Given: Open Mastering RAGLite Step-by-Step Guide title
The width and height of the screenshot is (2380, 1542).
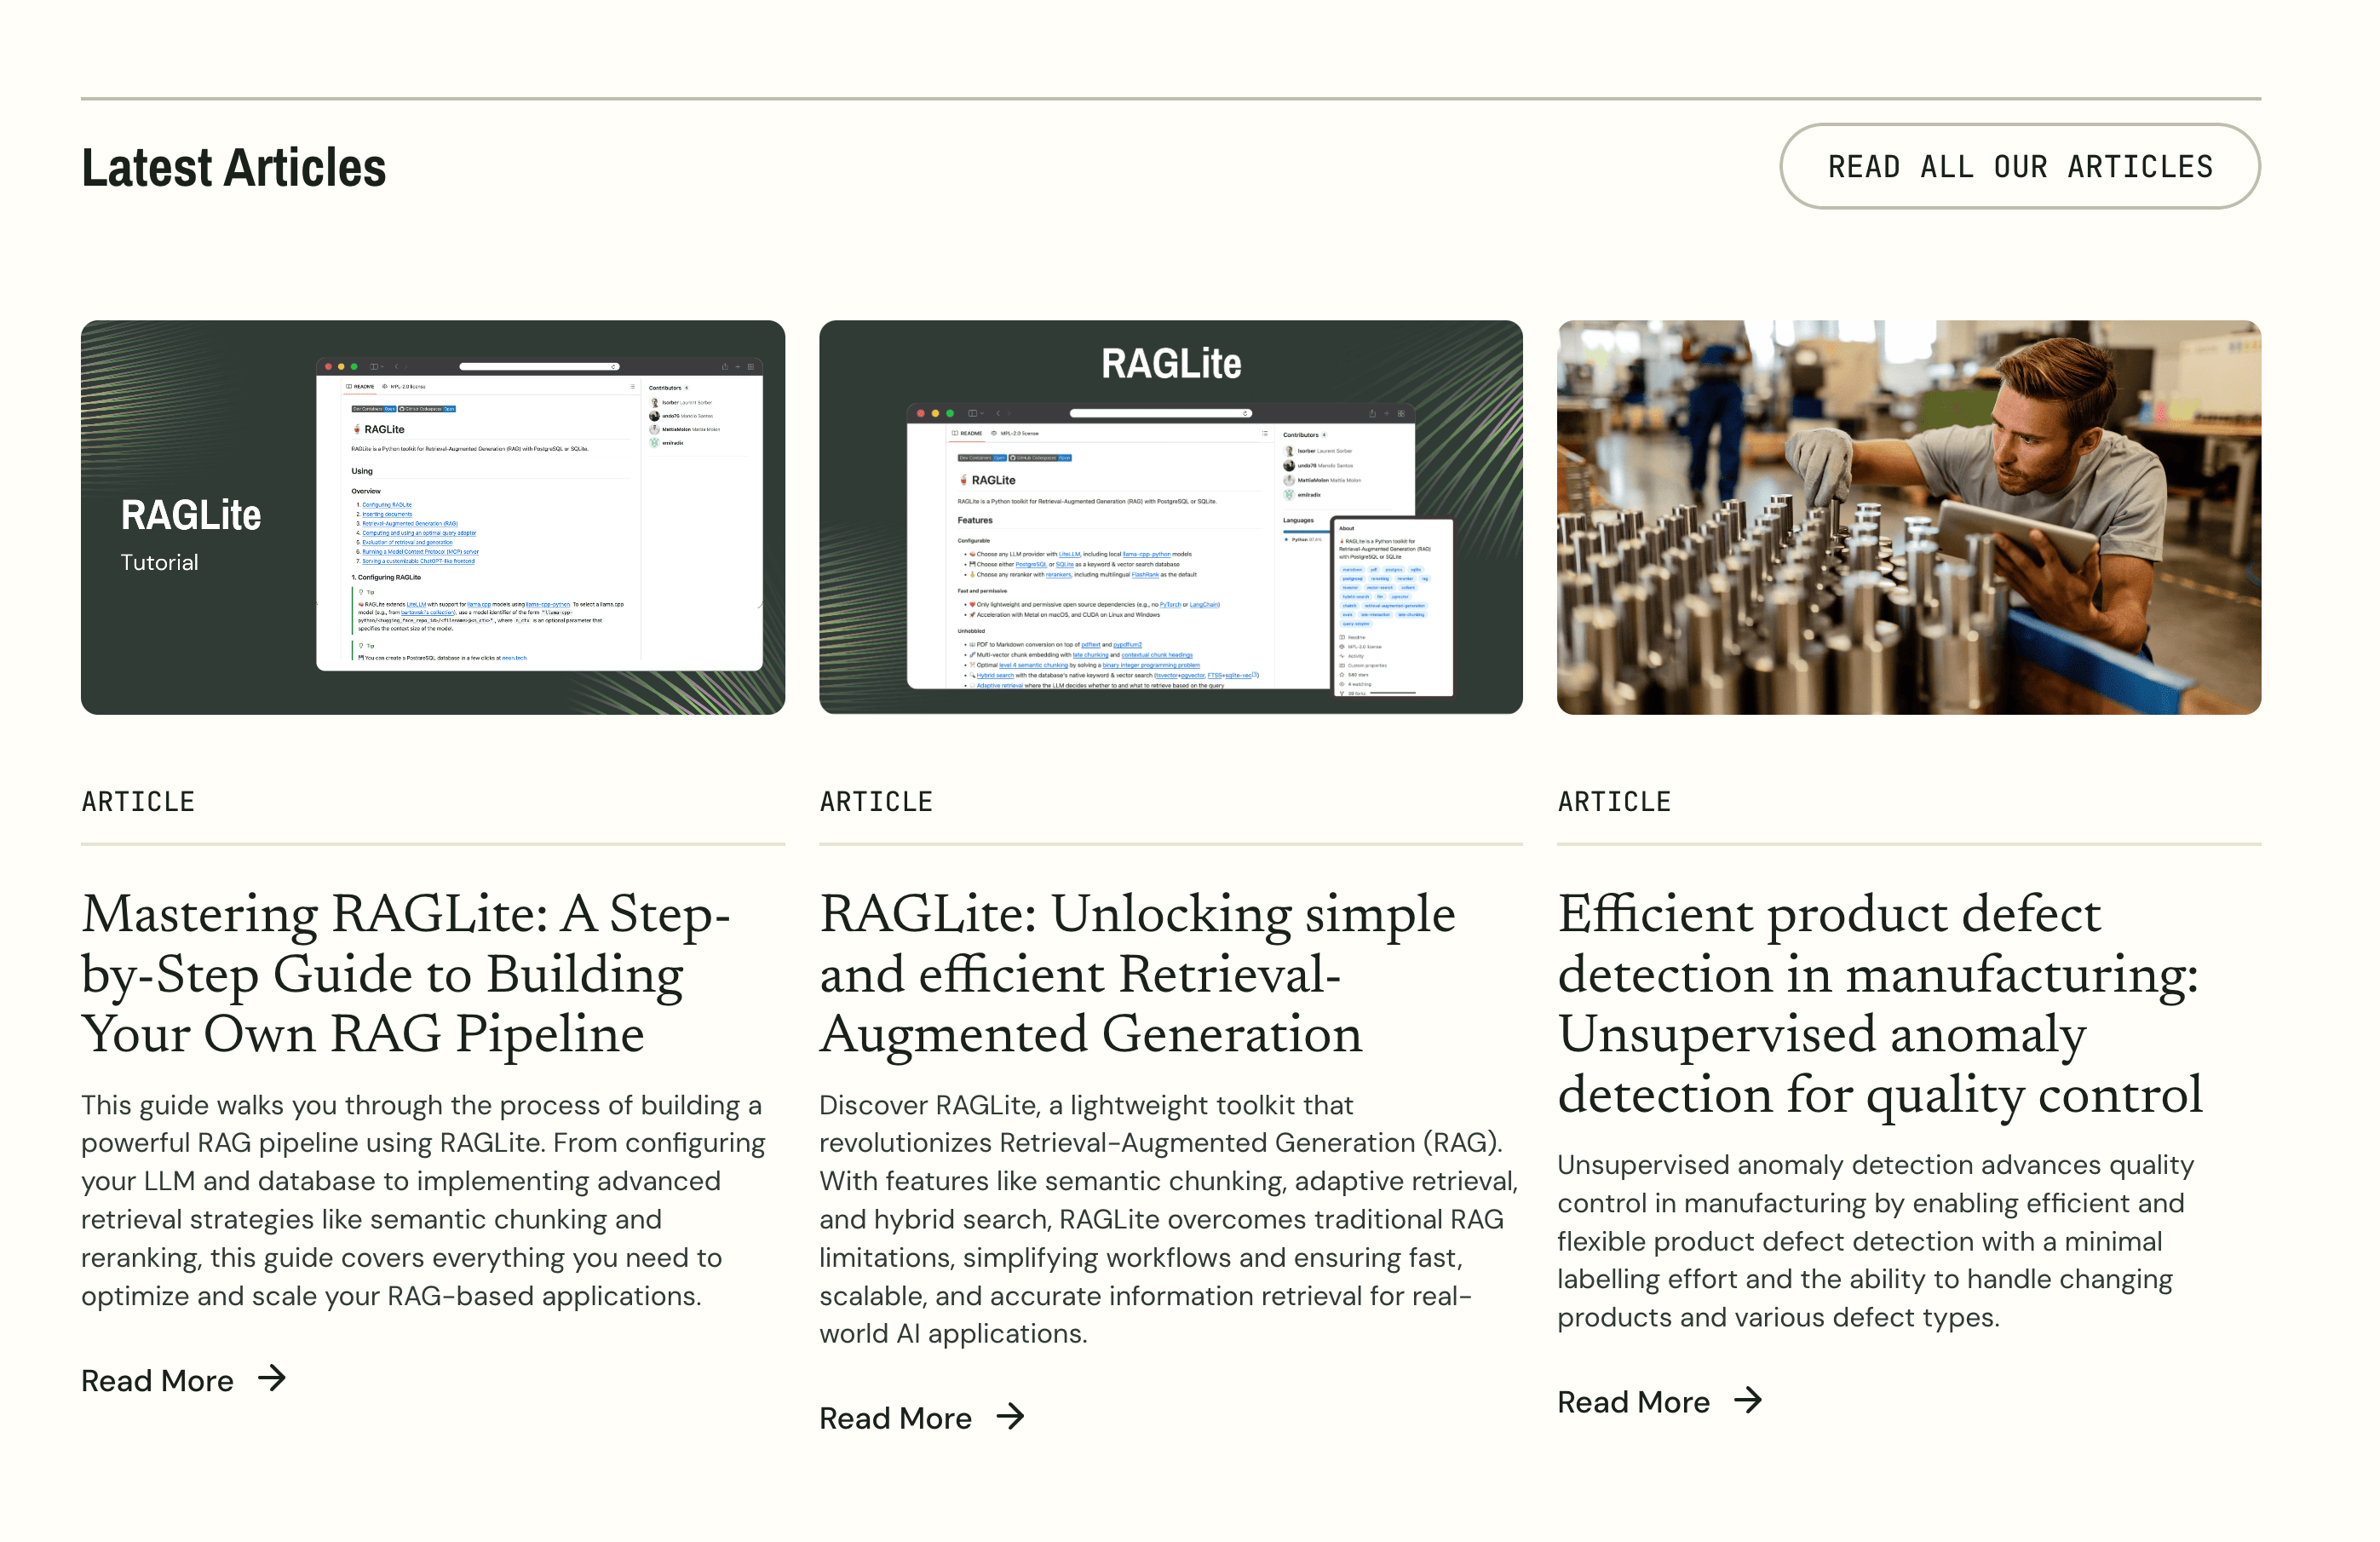Looking at the screenshot, I should (x=405, y=973).
